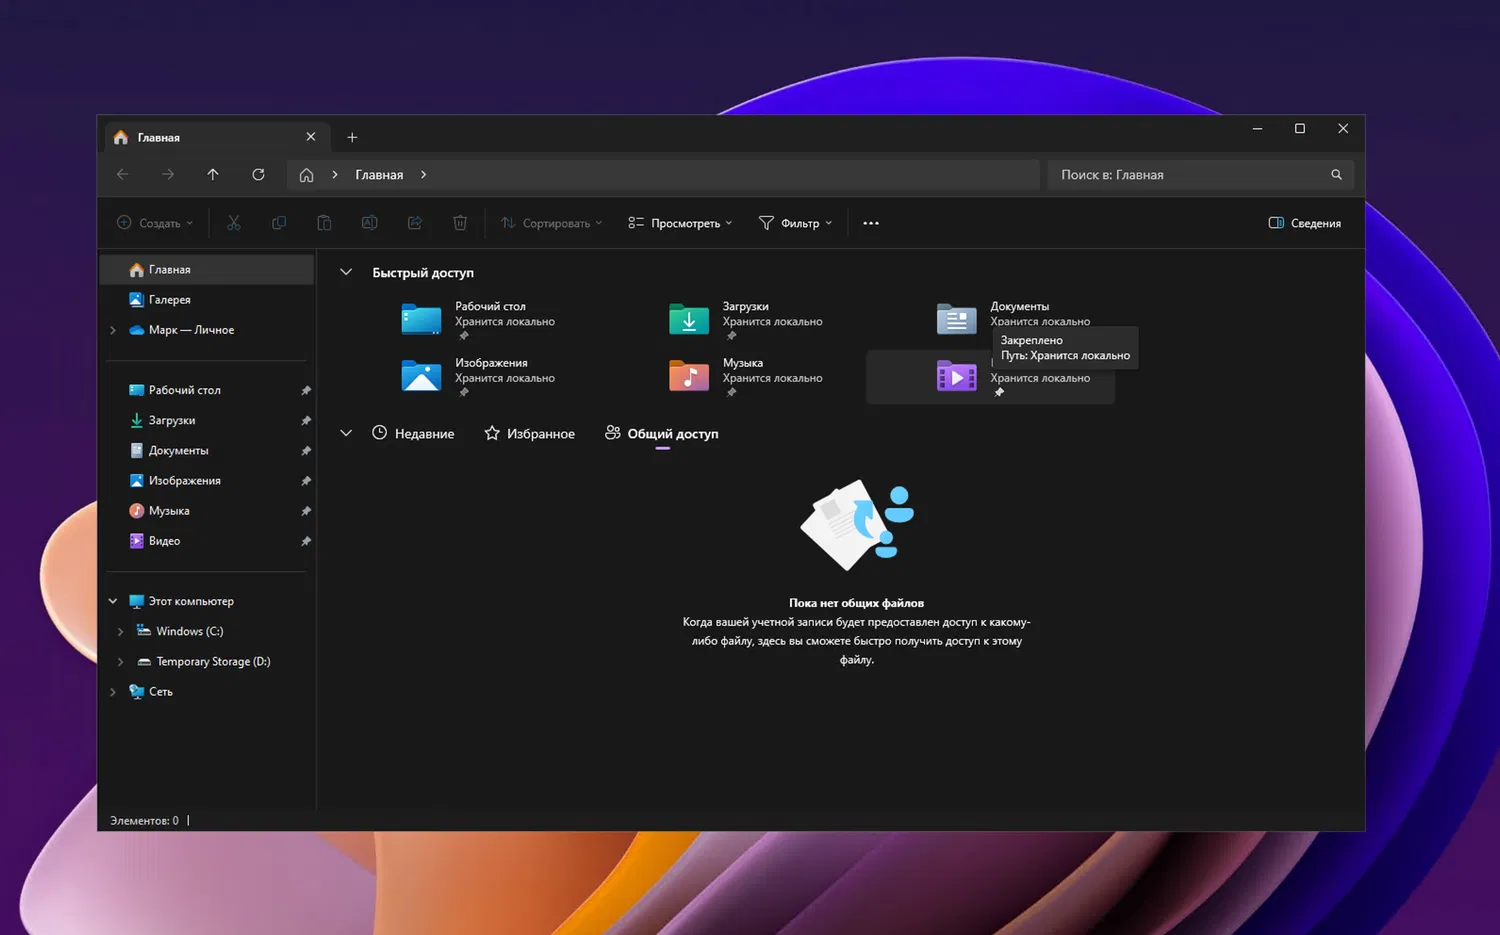Click the home icon in the address bar
The height and width of the screenshot is (935, 1500).
click(306, 175)
